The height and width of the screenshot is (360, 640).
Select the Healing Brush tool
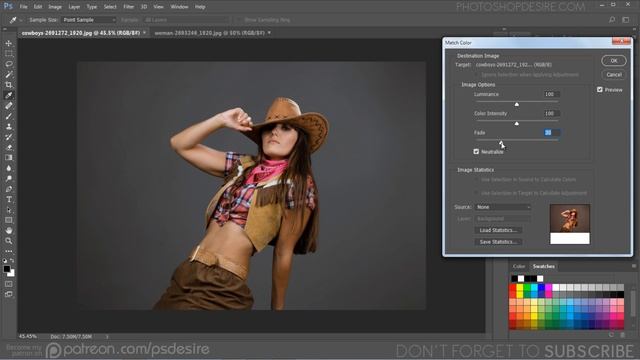(9, 106)
